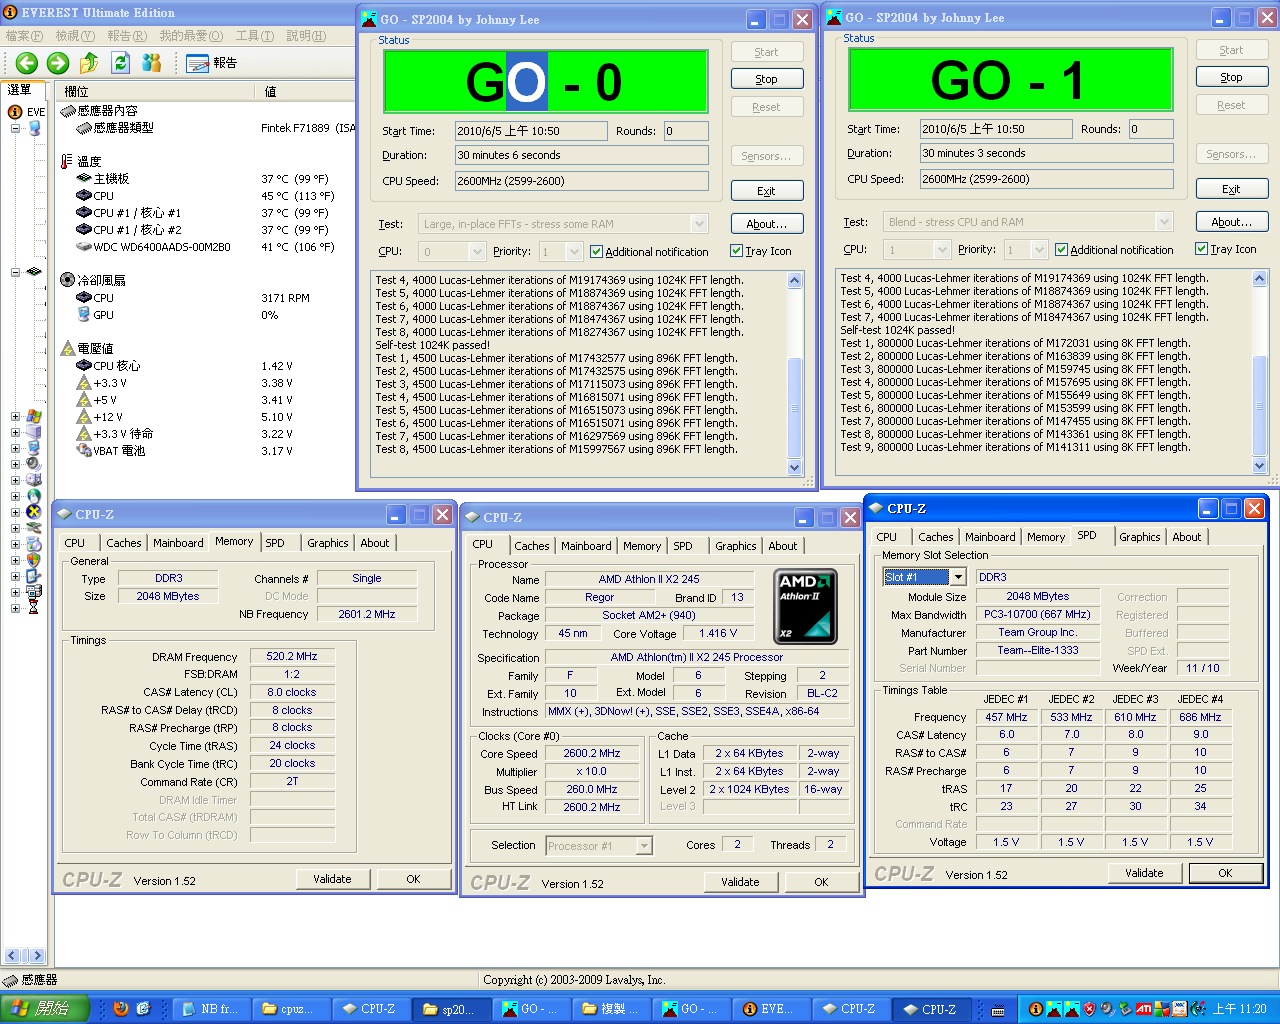Click the 冷卻風扇 fan section icon
The height and width of the screenshot is (1024, 1280).
click(x=67, y=280)
